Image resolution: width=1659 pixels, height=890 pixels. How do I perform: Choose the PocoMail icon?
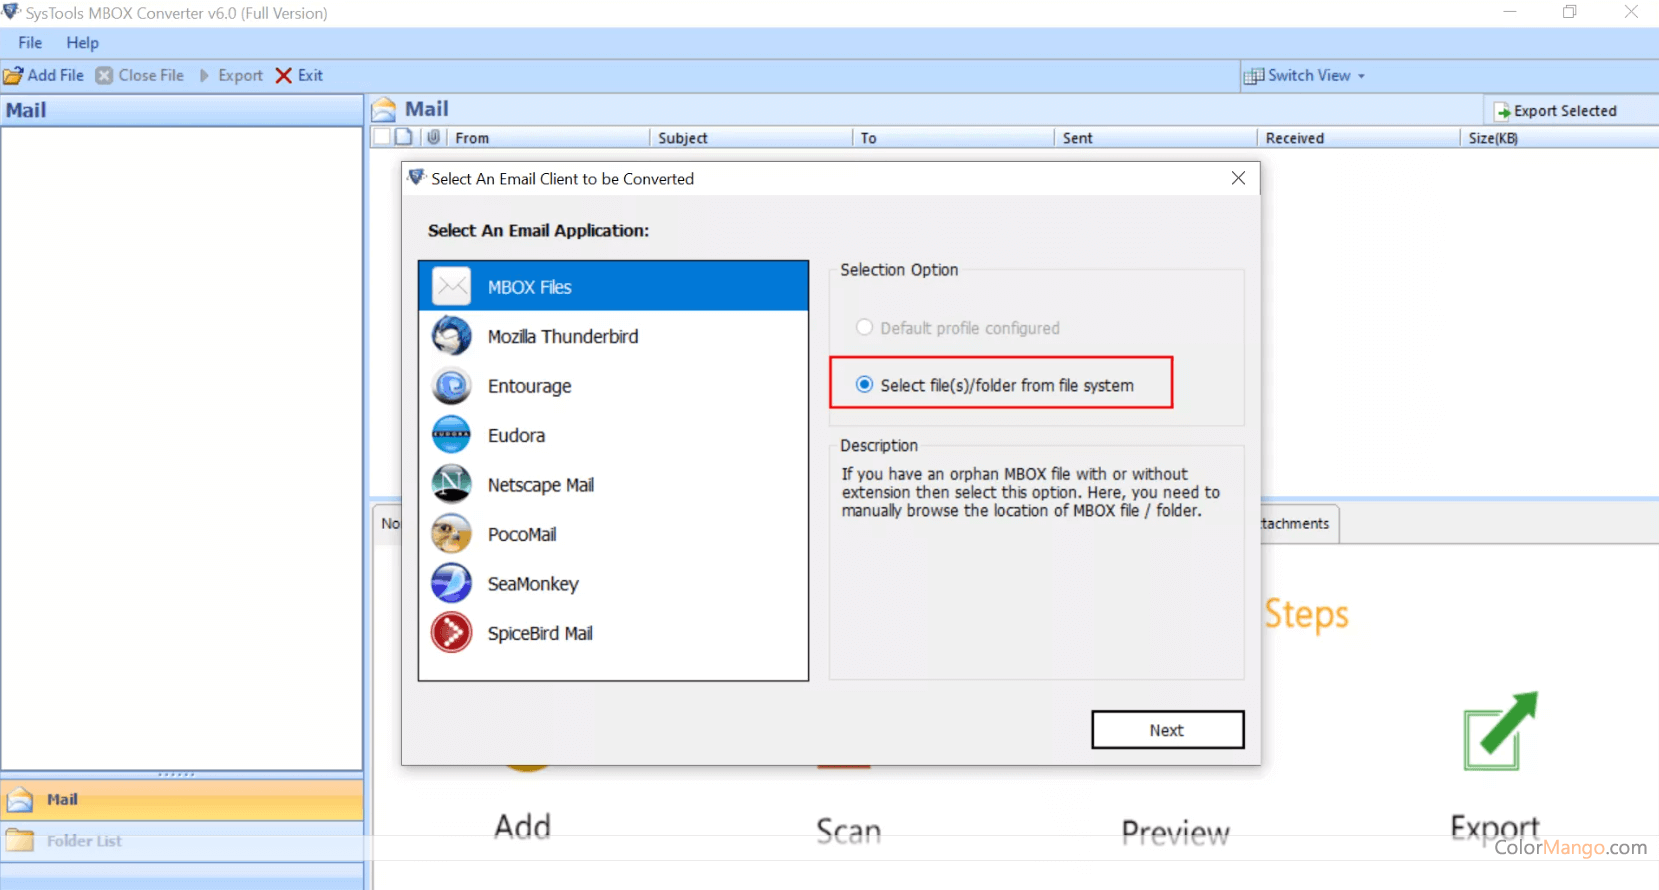[451, 534]
